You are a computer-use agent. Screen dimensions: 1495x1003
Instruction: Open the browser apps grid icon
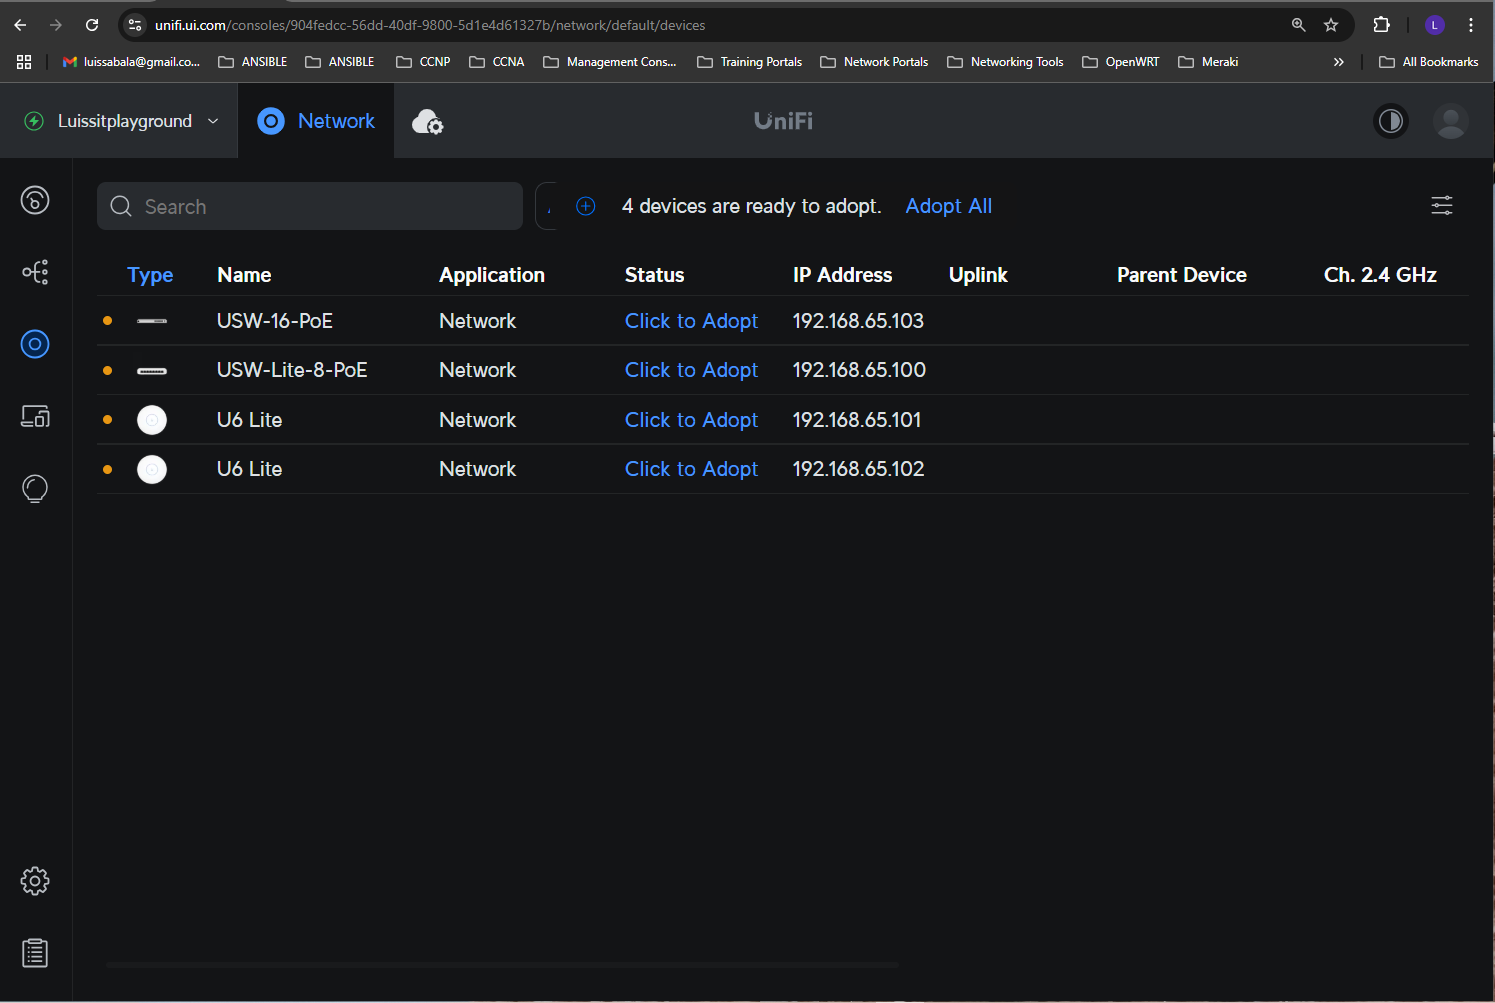(24, 62)
